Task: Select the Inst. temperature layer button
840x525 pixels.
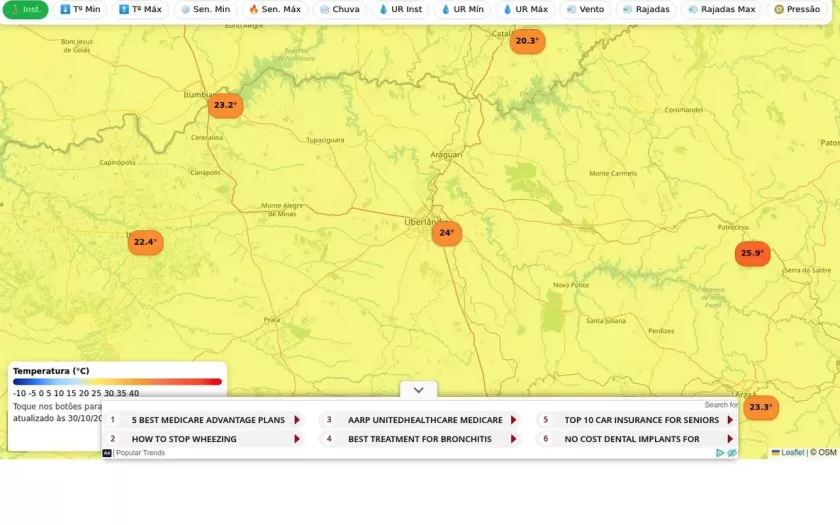Action: coord(25,9)
